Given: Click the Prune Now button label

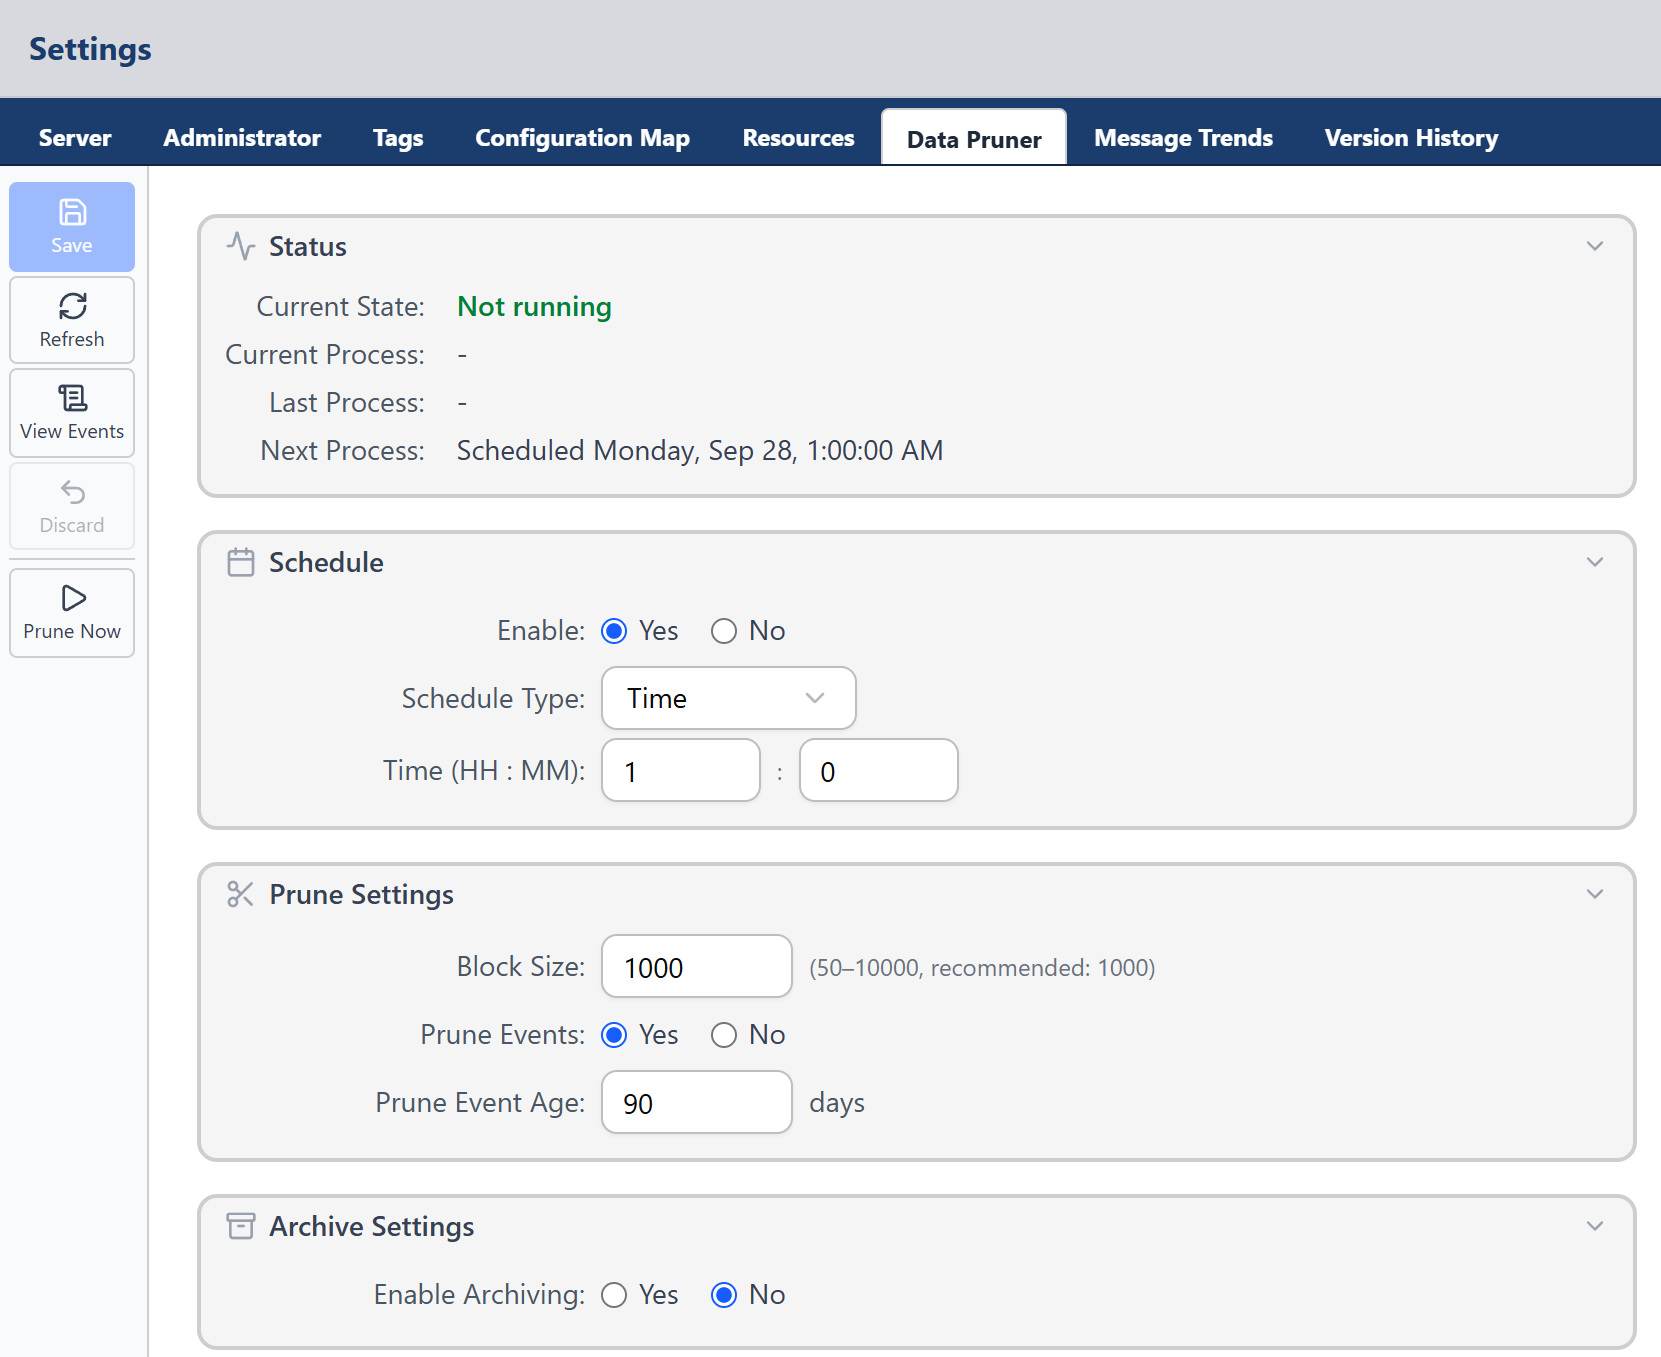Looking at the screenshot, I should [x=72, y=631].
